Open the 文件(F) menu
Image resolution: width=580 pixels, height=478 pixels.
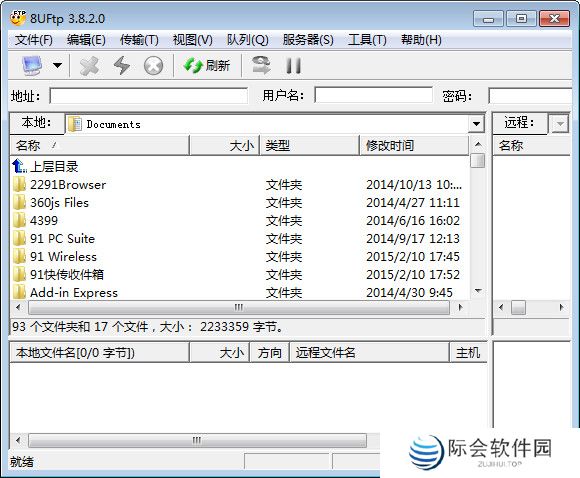click(x=34, y=40)
